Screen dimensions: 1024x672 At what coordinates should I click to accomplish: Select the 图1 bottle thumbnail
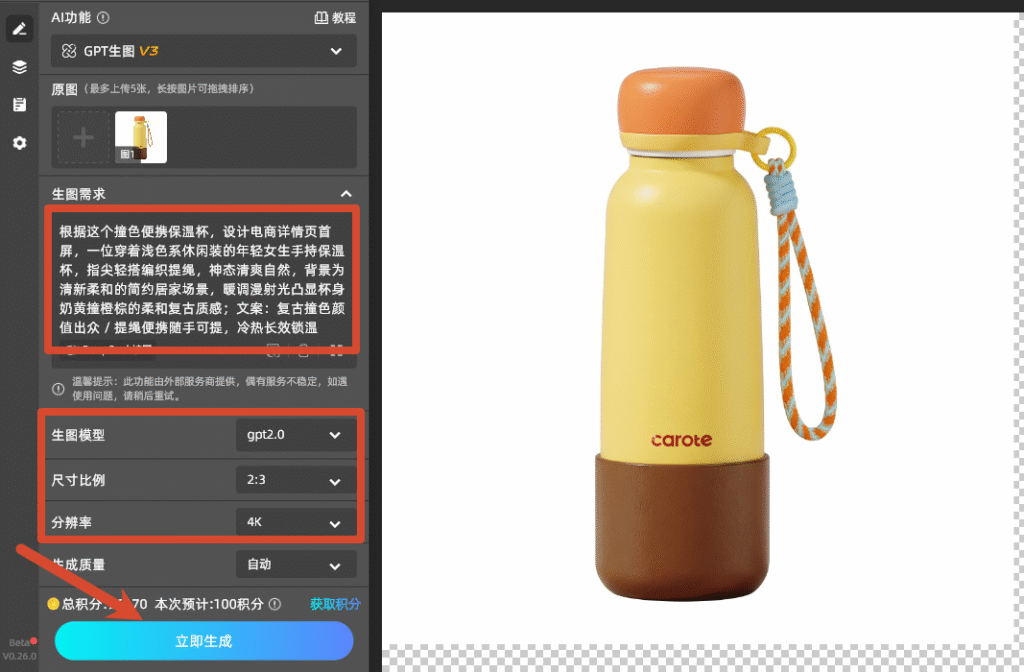point(141,137)
